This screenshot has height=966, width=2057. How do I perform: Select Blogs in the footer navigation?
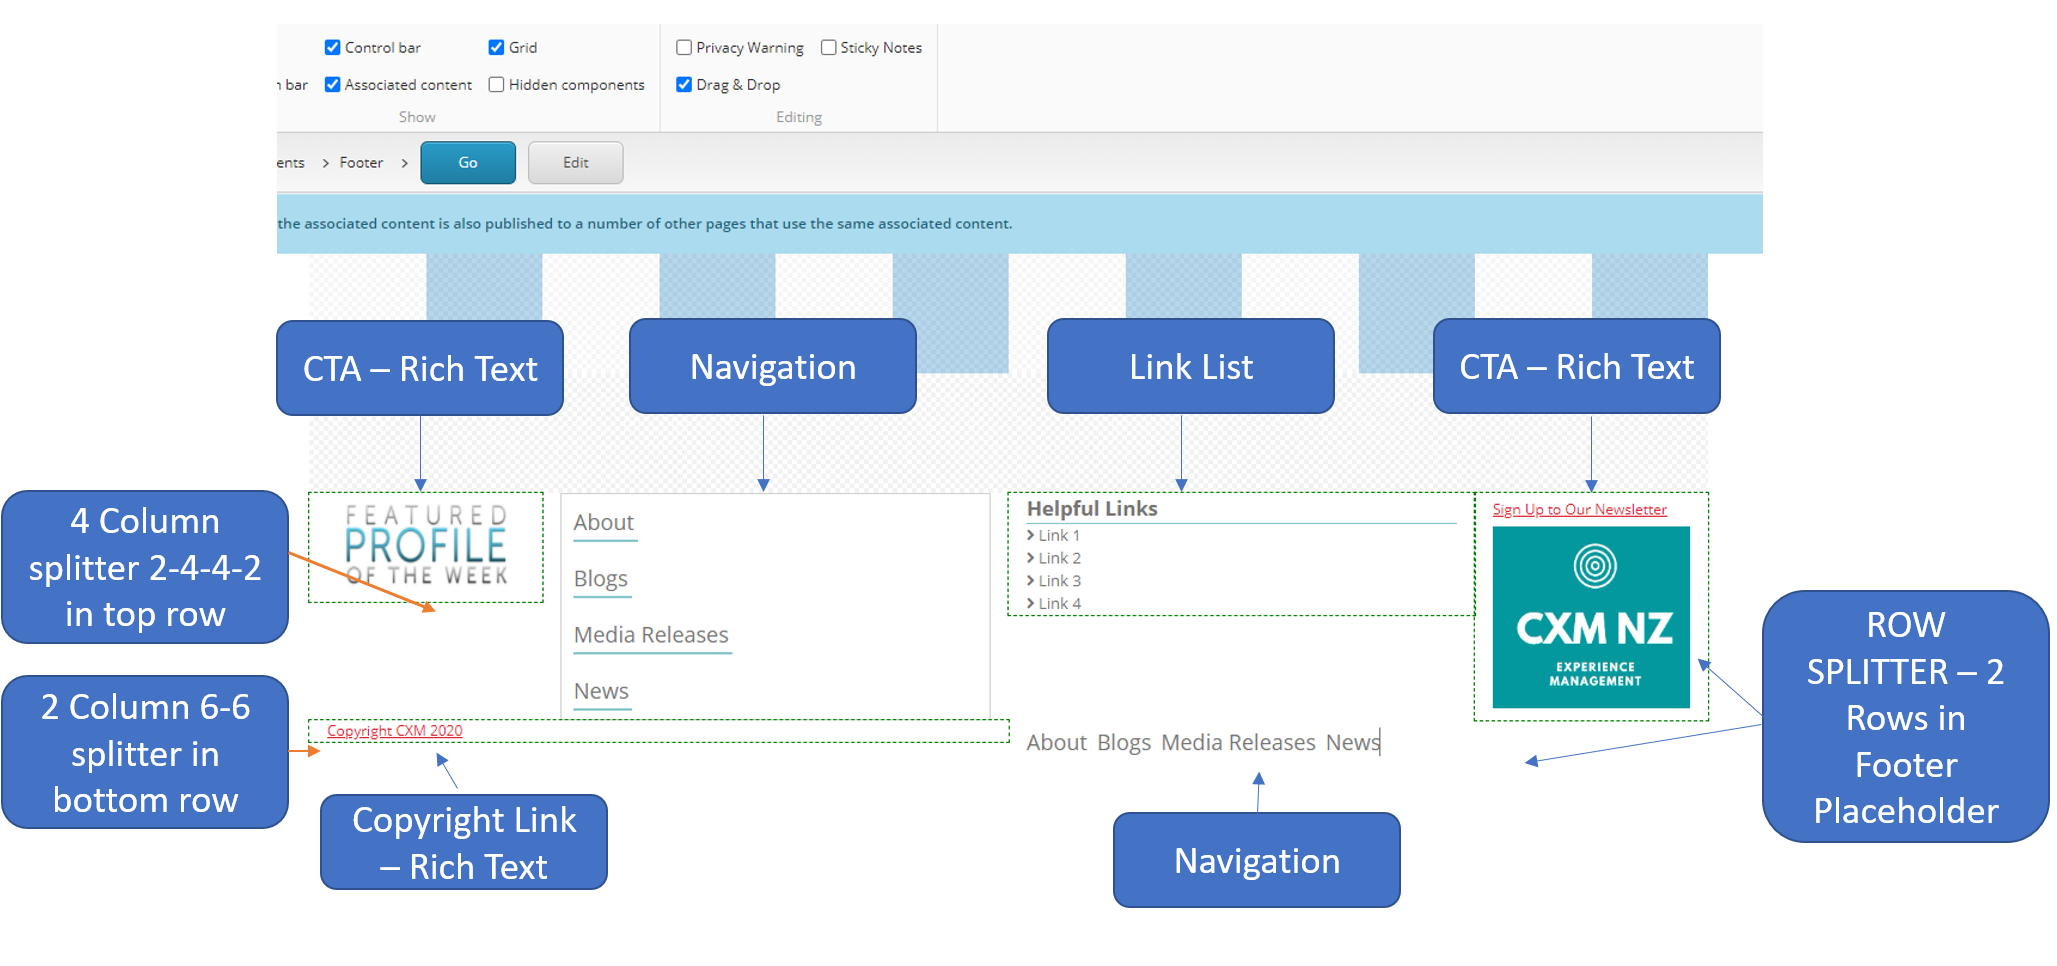600,578
